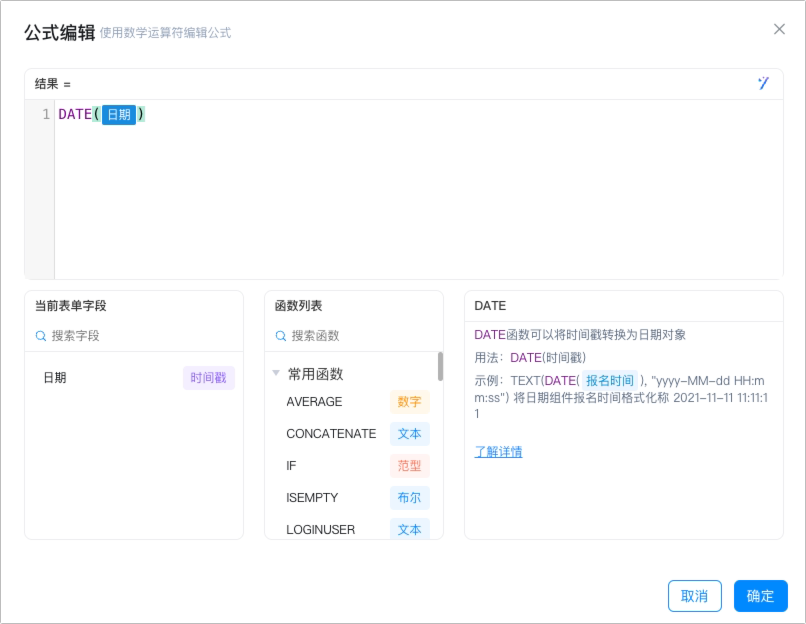Click the 时间戳 type tag
This screenshot has height=624, width=806.
tap(209, 378)
